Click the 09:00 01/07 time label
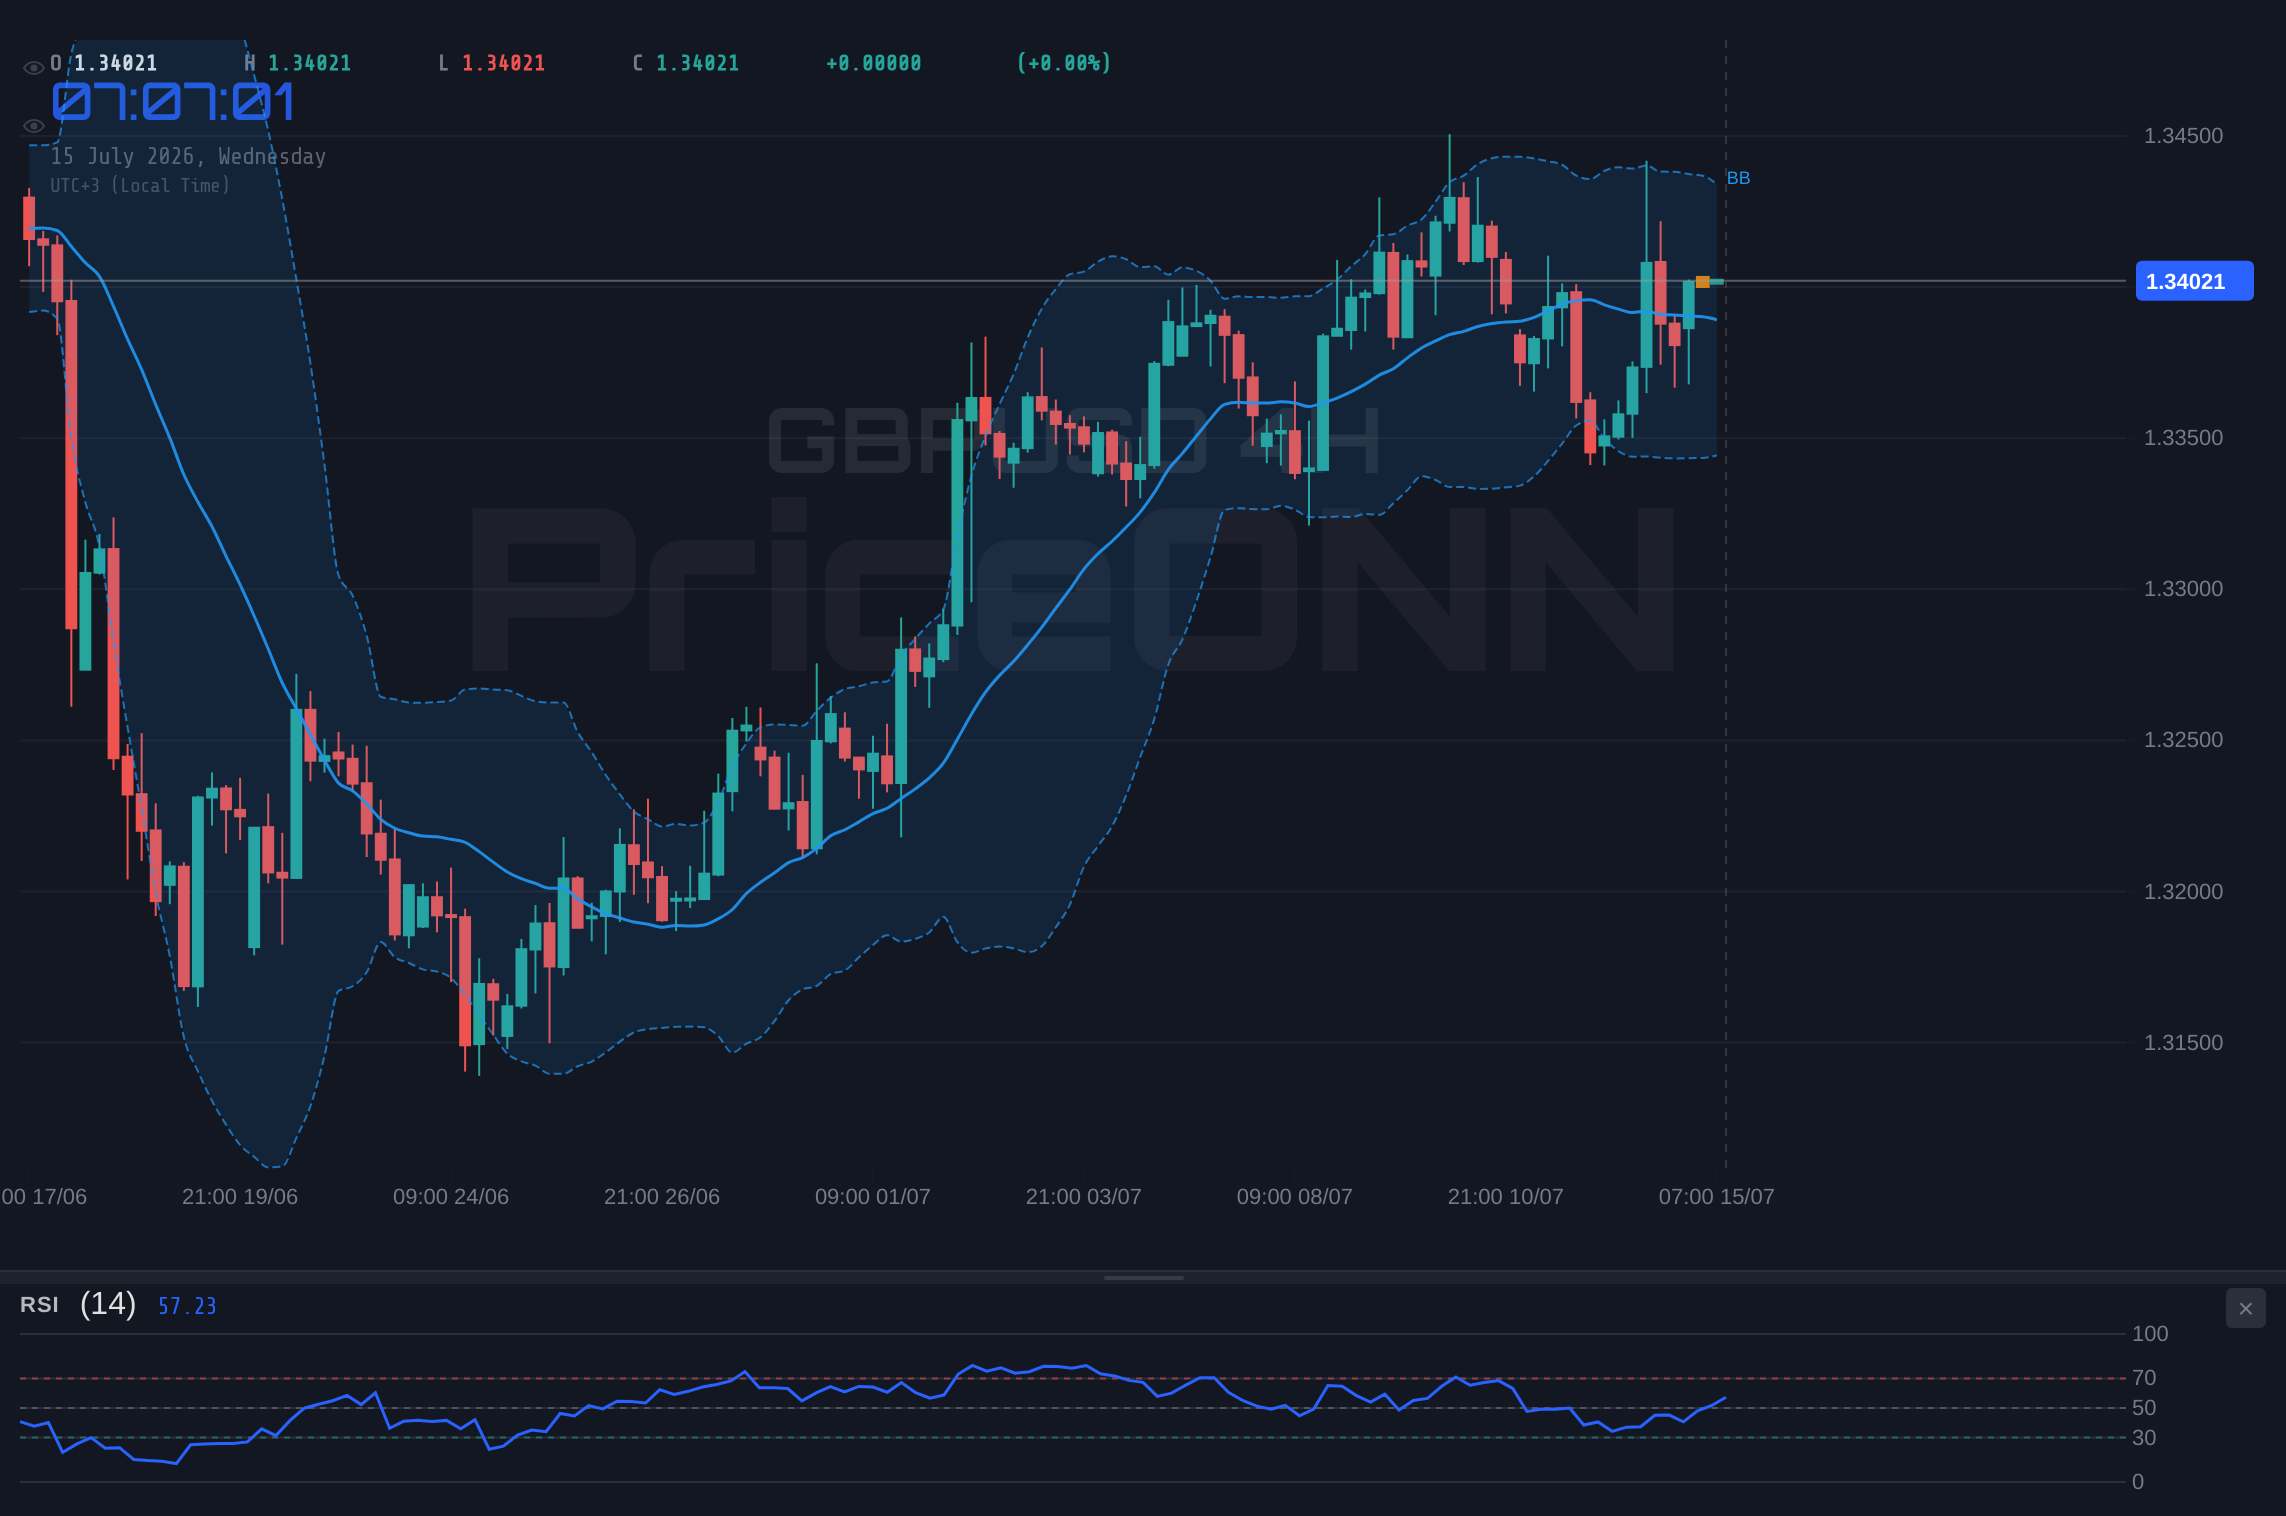The image size is (2286, 1516). (873, 1197)
